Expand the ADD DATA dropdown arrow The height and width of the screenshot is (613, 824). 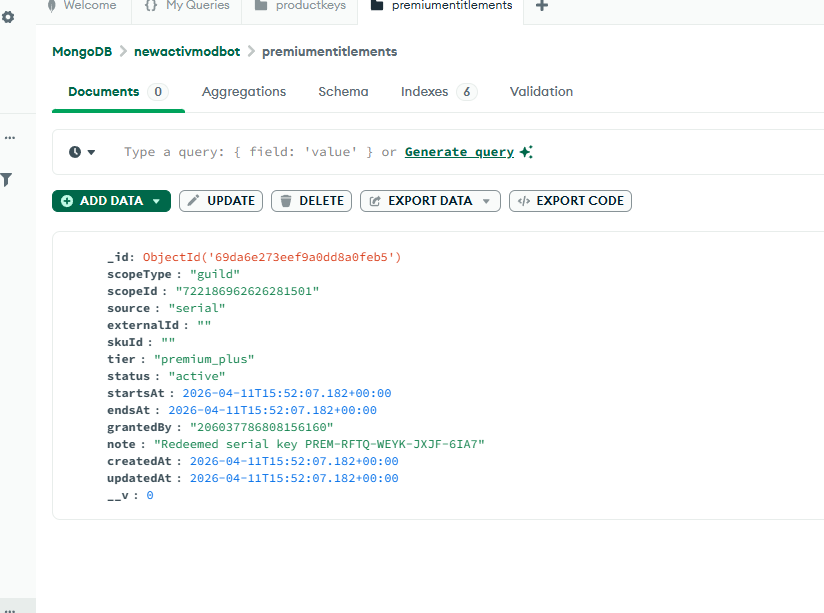pos(157,201)
